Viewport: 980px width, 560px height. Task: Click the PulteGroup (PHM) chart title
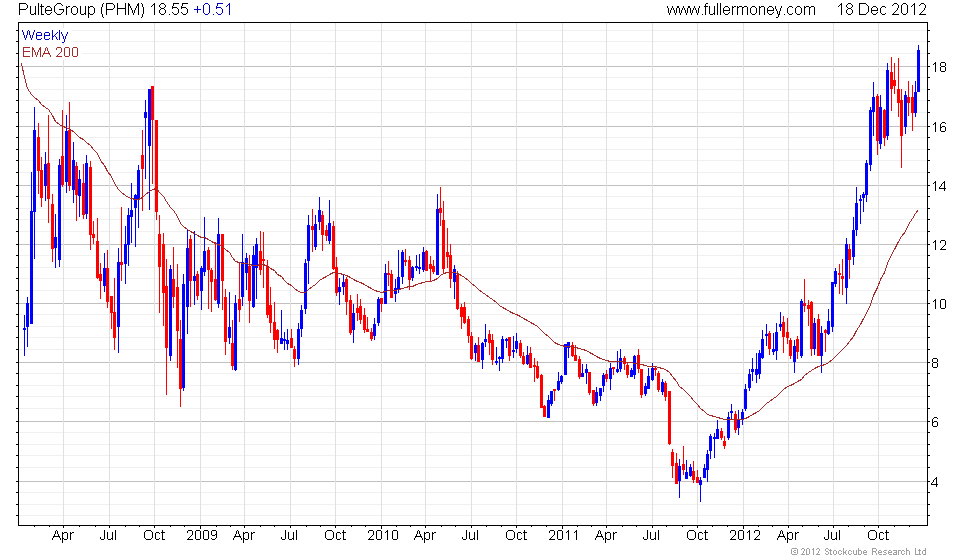[81, 9]
